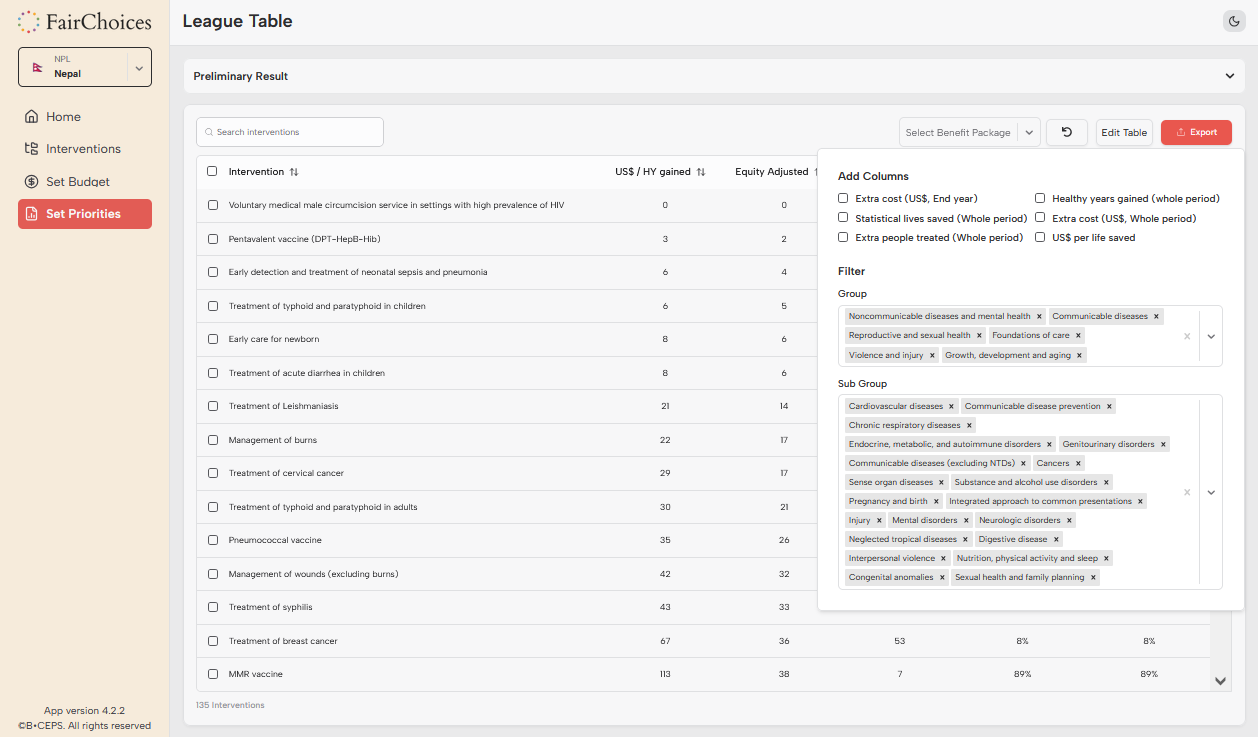
Task: Enable Extra cost (US$, End year) column
Action: click(x=843, y=198)
